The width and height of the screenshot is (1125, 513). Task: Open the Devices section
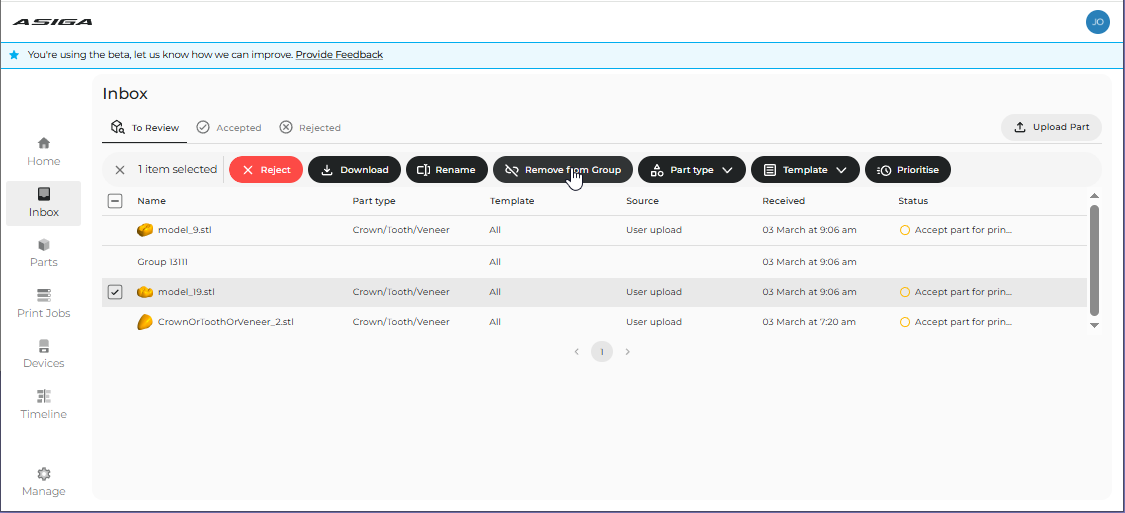tap(43, 354)
